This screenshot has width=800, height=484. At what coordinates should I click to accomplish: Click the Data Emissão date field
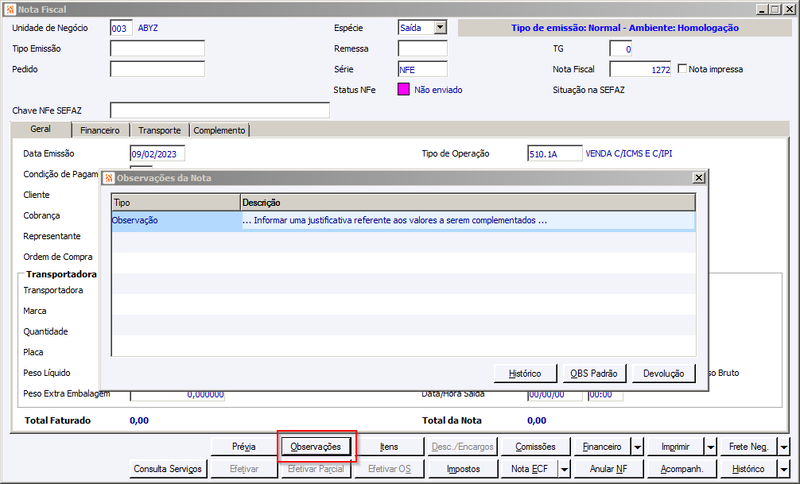(157, 154)
